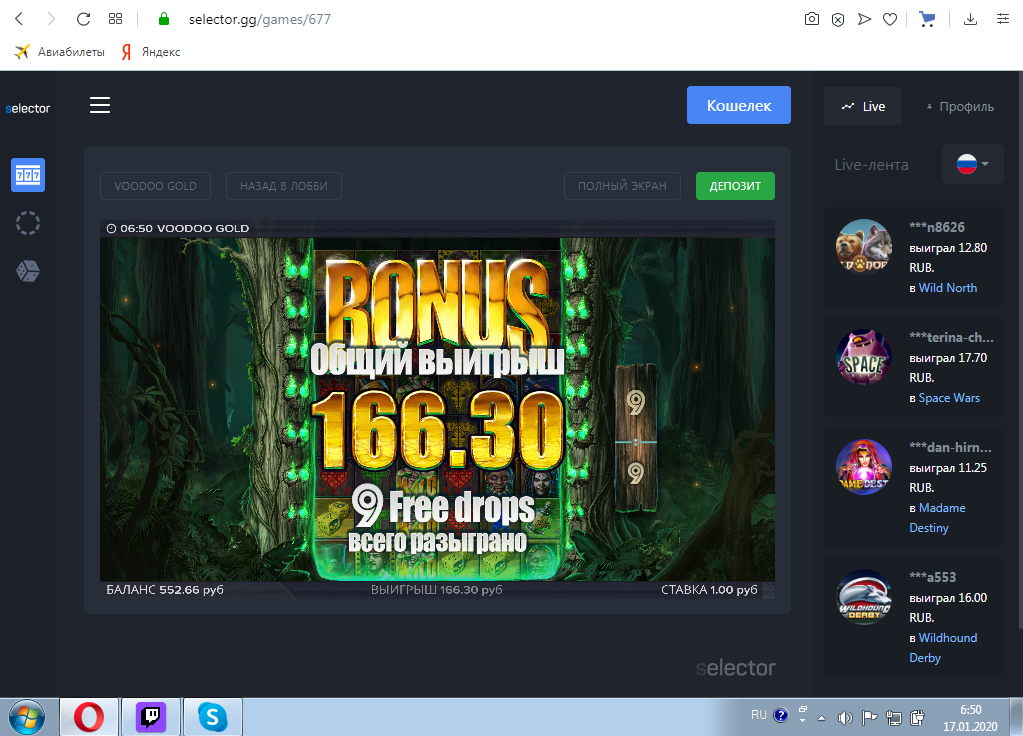Open browser downloads icon
This screenshot has width=1023, height=736.
[970, 19]
